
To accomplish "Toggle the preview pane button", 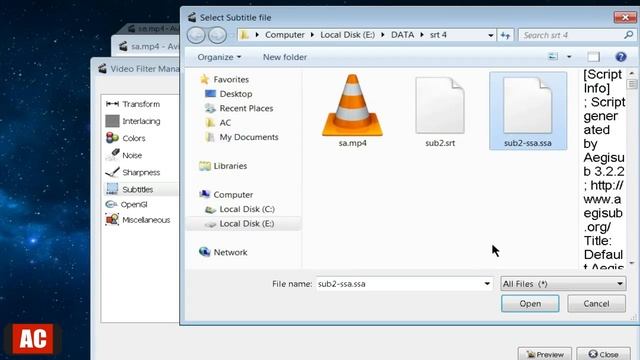I will click(x=593, y=57).
